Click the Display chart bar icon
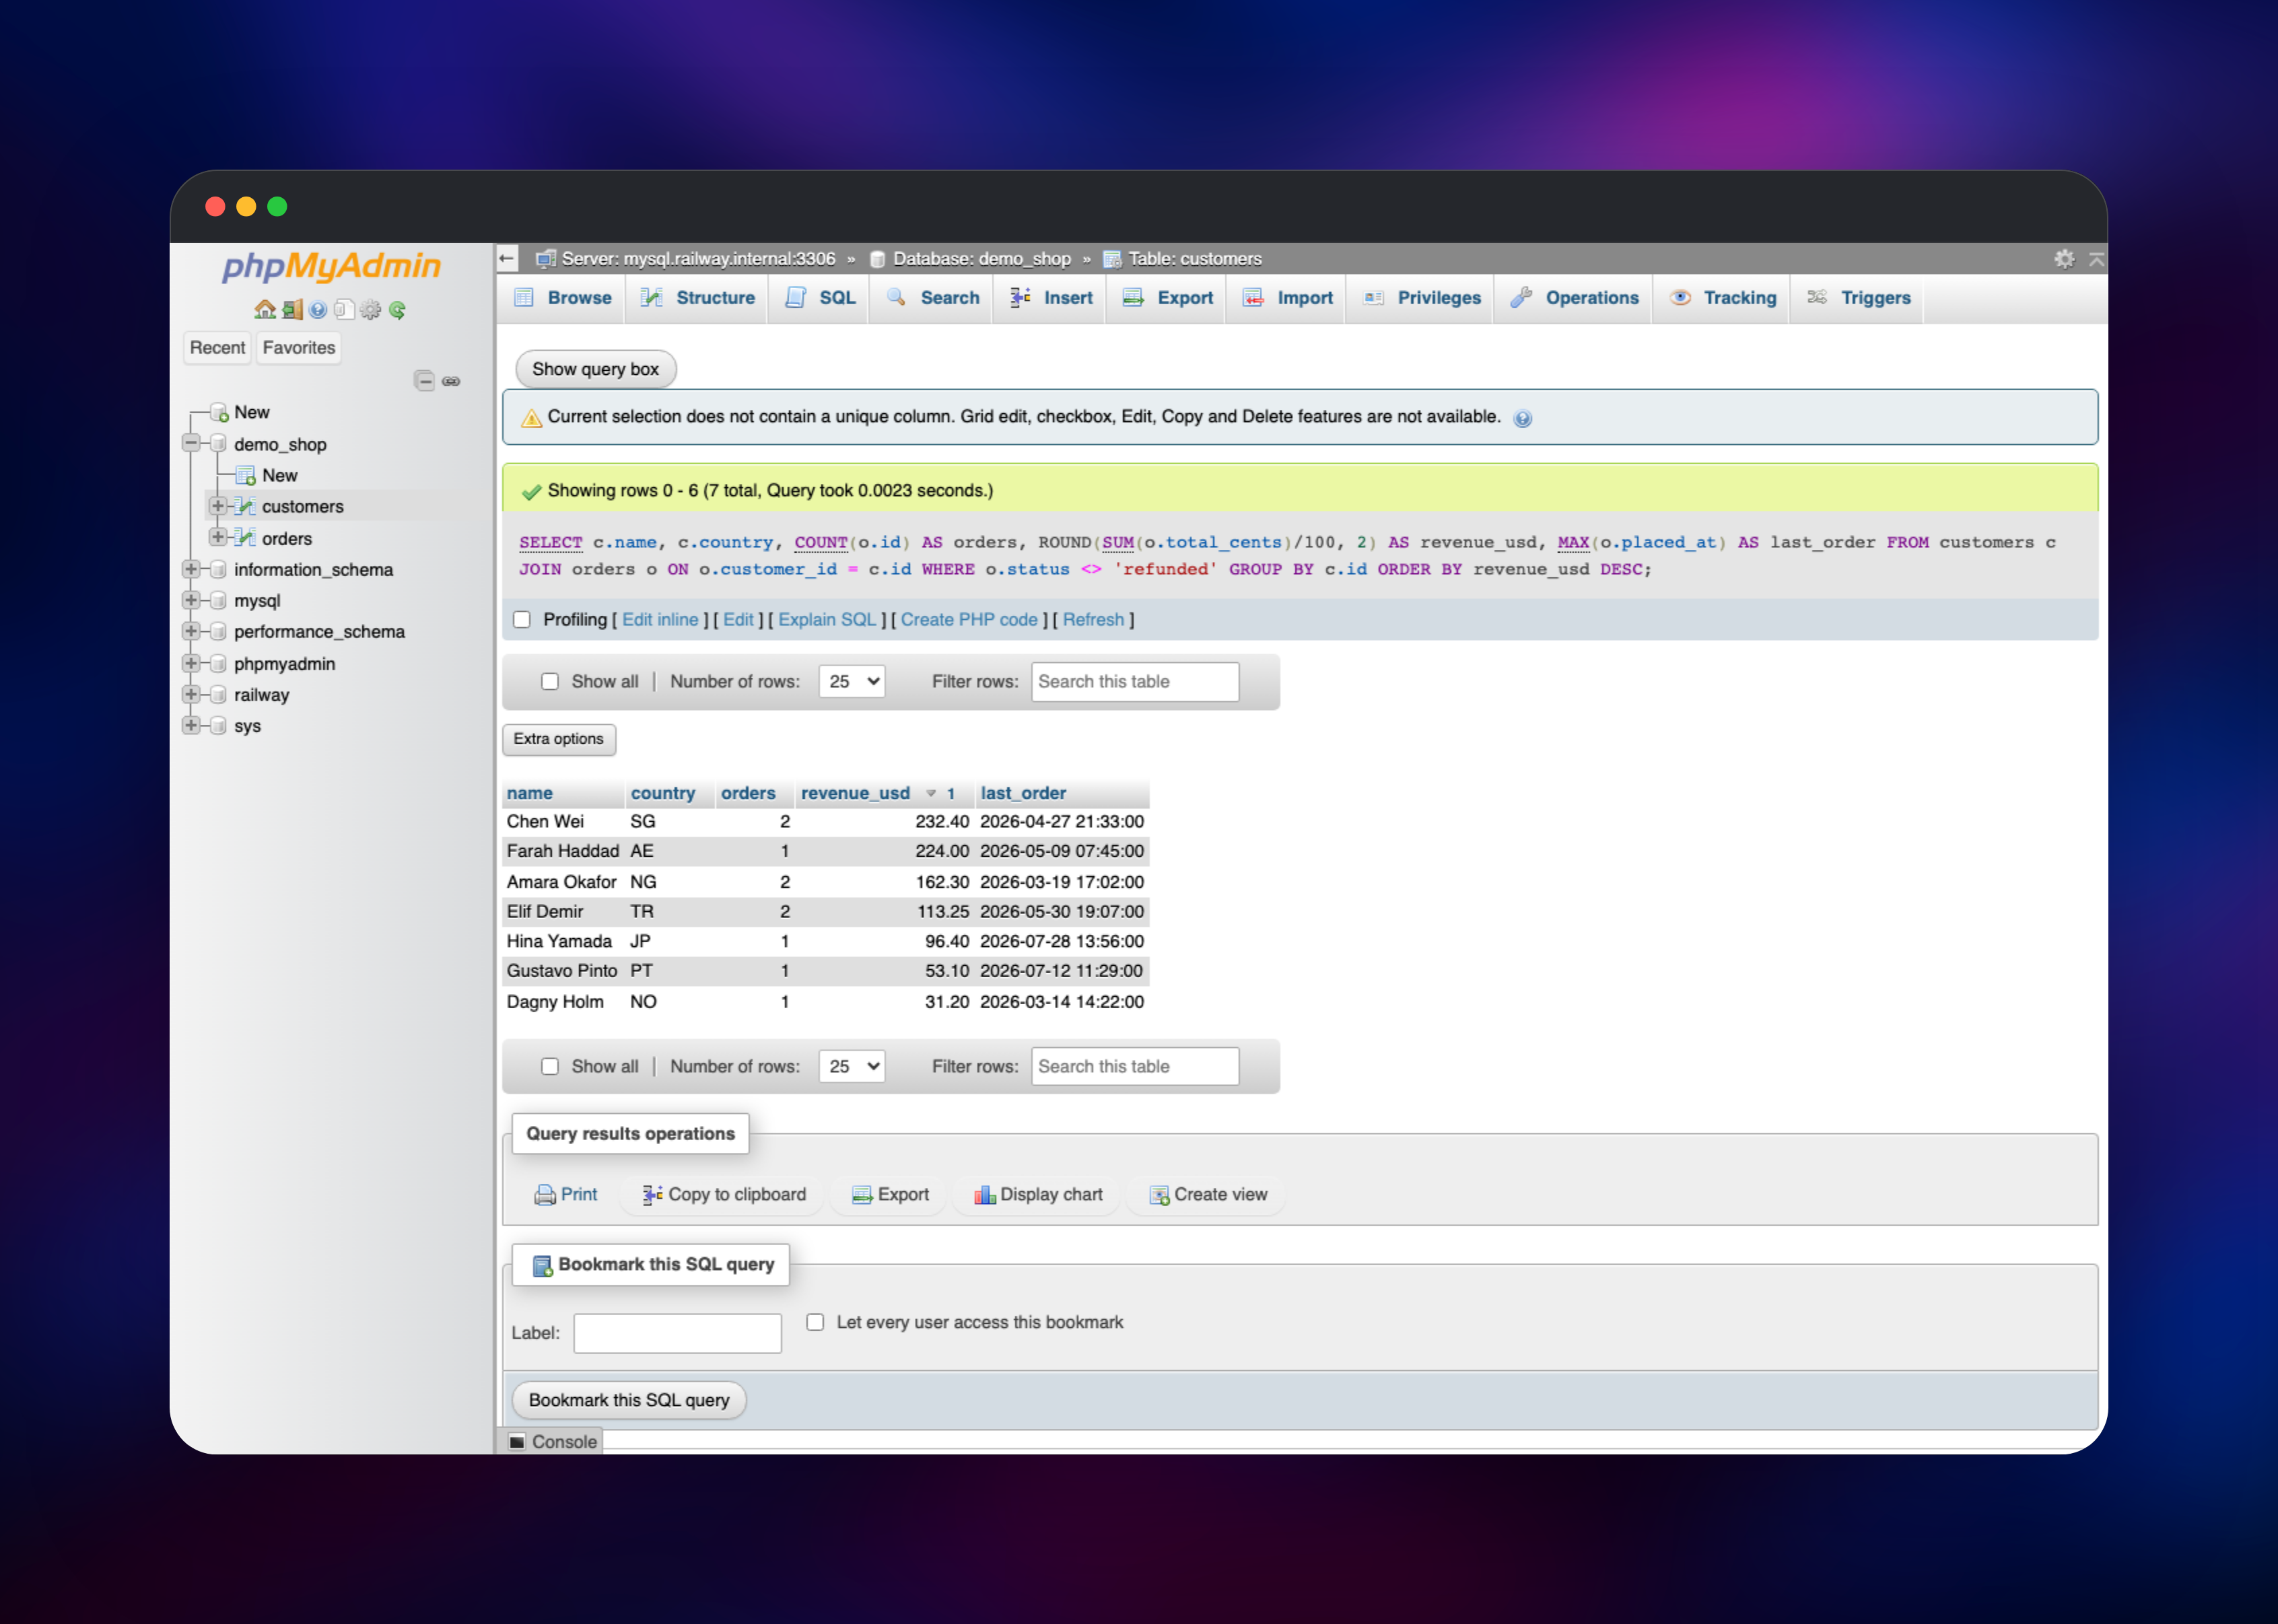This screenshot has height=1624, width=2278. [985, 1195]
